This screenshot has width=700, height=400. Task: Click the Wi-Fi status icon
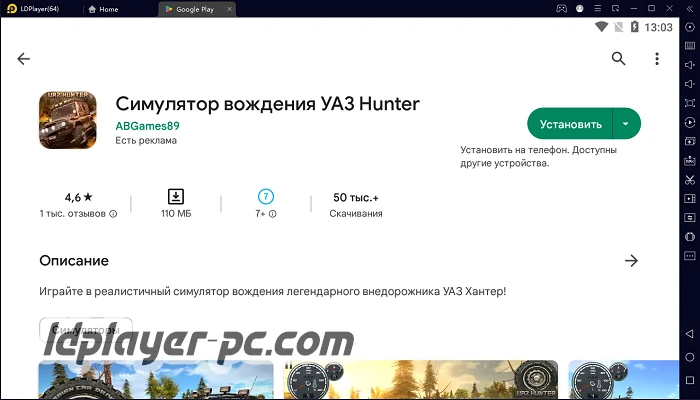point(601,27)
